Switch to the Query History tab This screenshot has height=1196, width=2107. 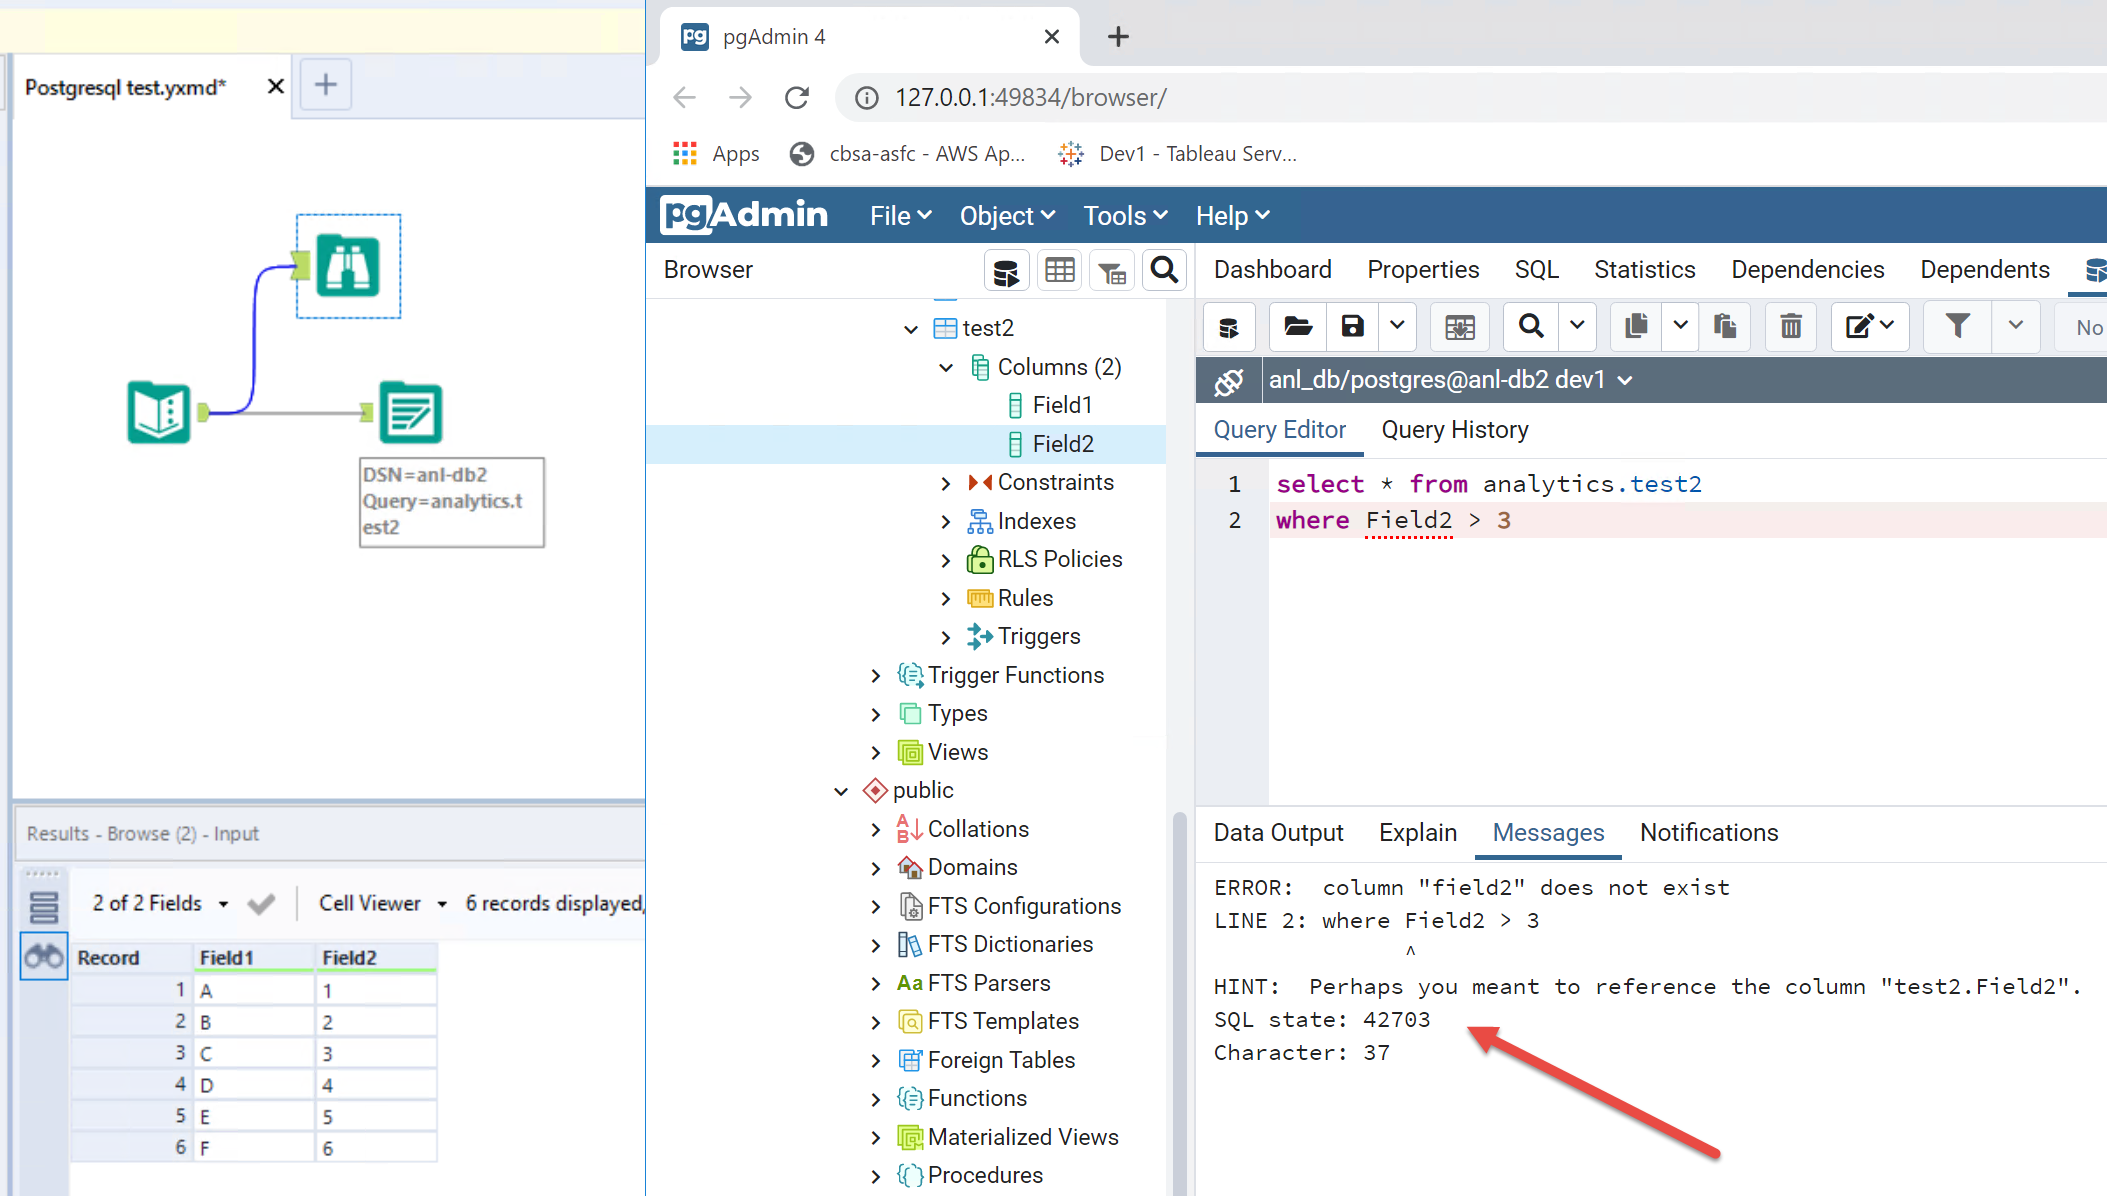click(x=1455, y=430)
